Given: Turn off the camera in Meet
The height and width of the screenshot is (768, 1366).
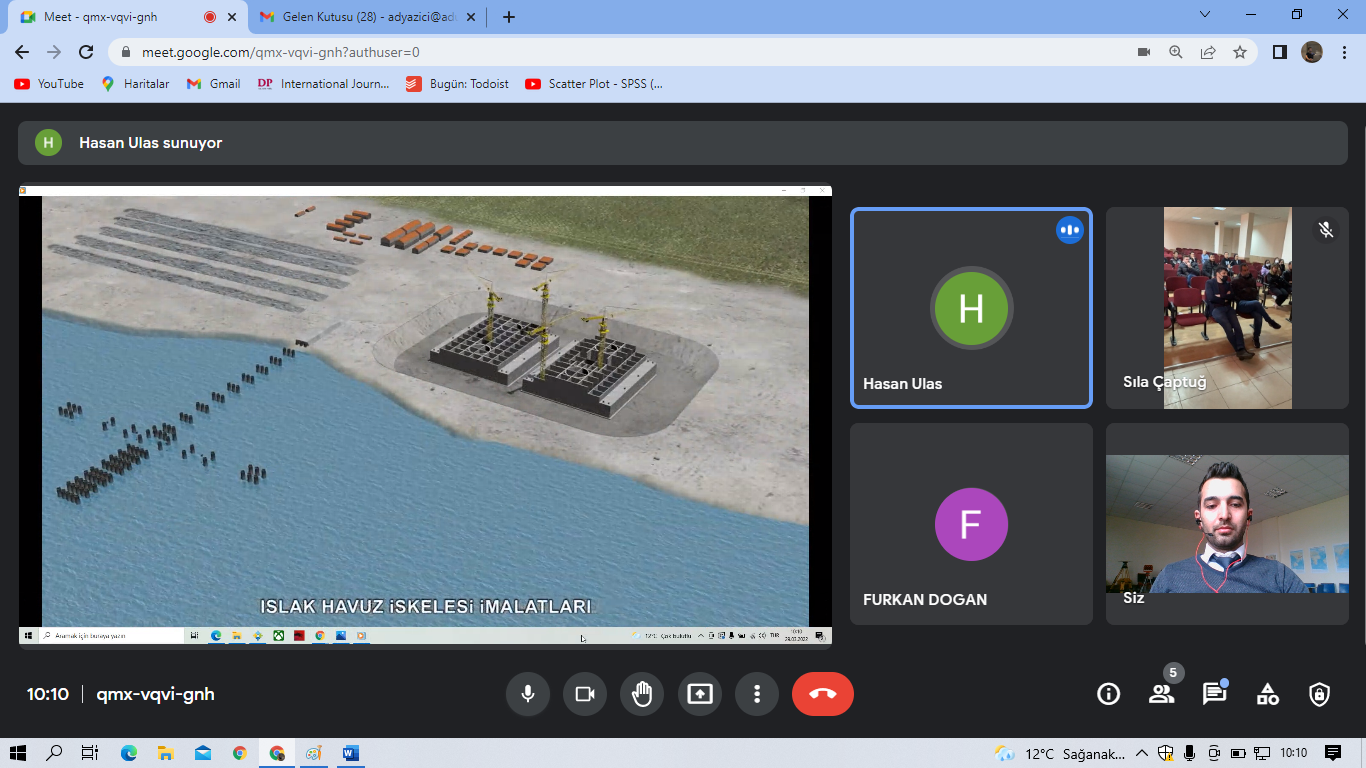Looking at the screenshot, I should pyautogui.click(x=585, y=694).
